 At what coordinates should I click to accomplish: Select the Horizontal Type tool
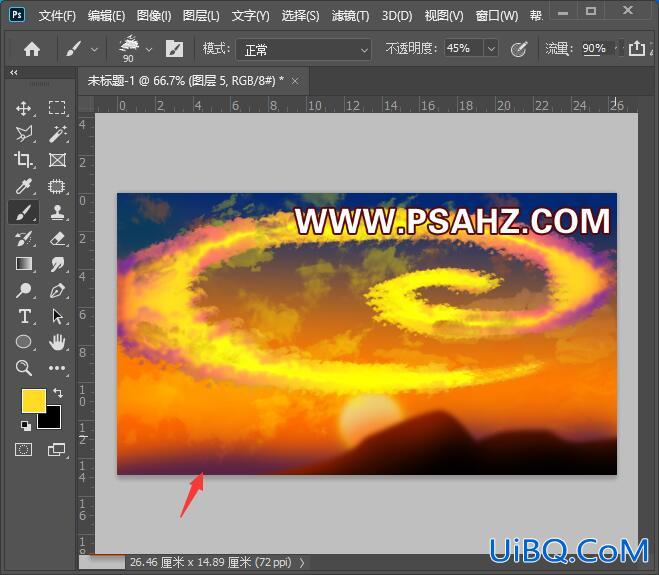click(24, 316)
